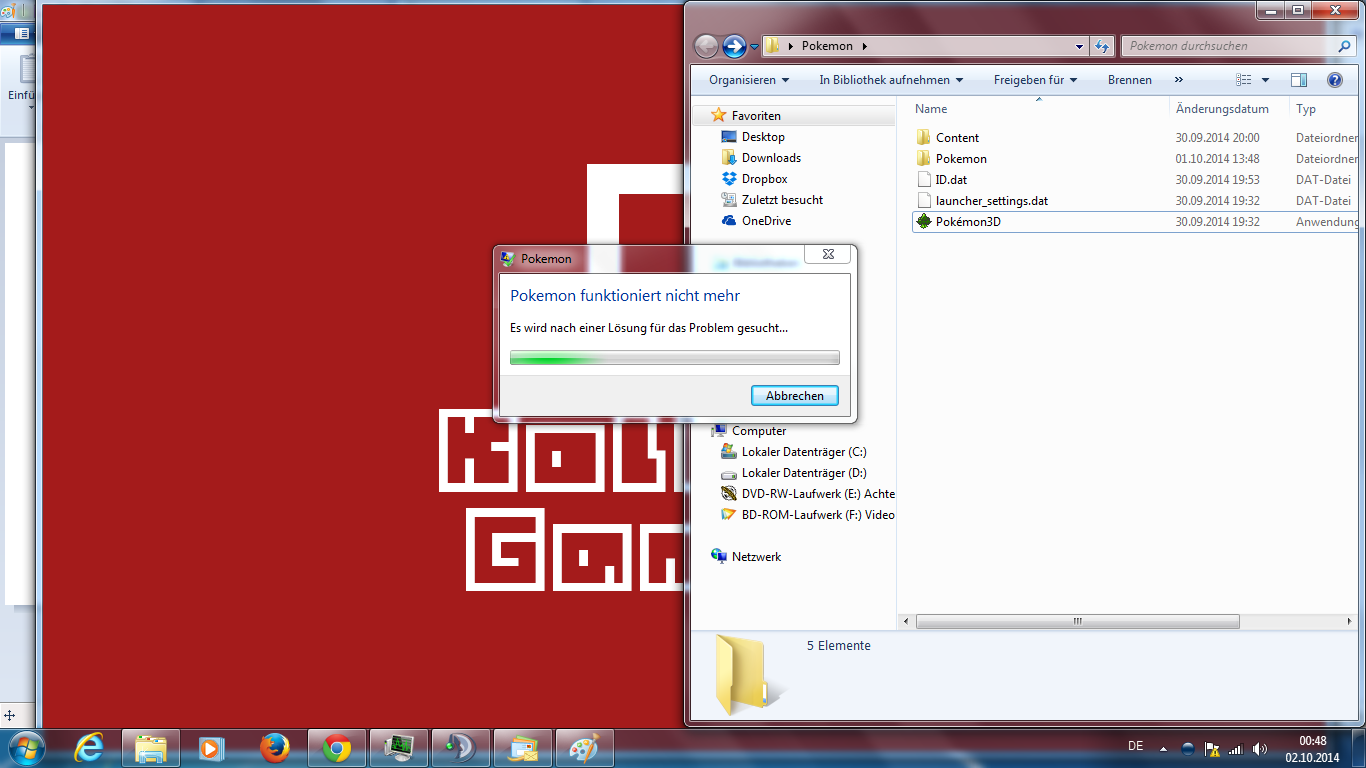Click the Pokemon durchsuchen search field
The width and height of the screenshot is (1366, 768).
[x=1230, y=46]
